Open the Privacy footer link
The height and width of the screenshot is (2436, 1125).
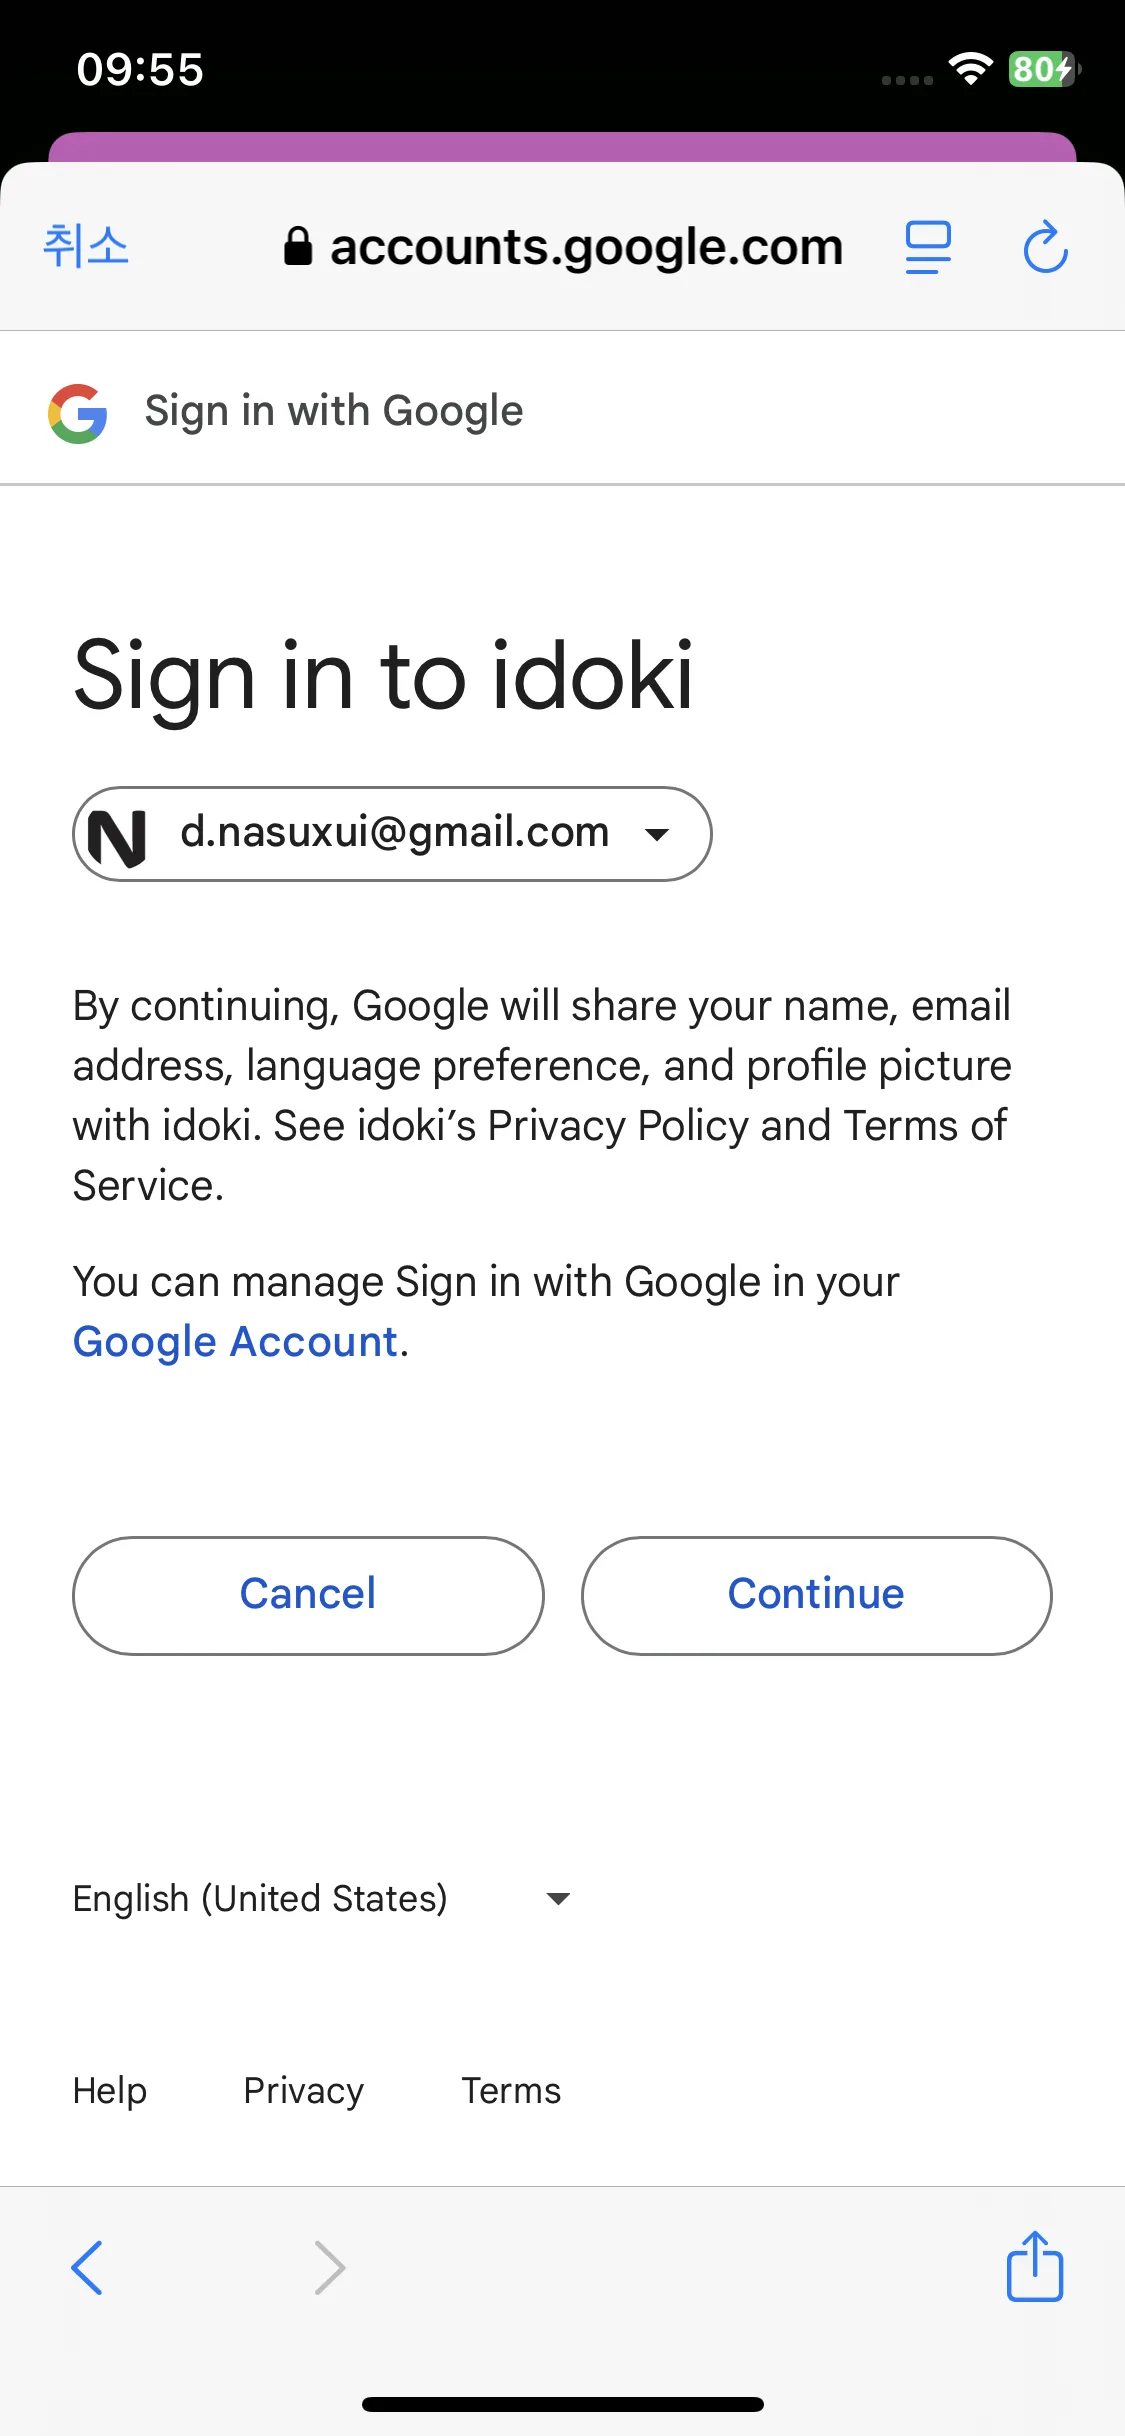[304, 2091]
